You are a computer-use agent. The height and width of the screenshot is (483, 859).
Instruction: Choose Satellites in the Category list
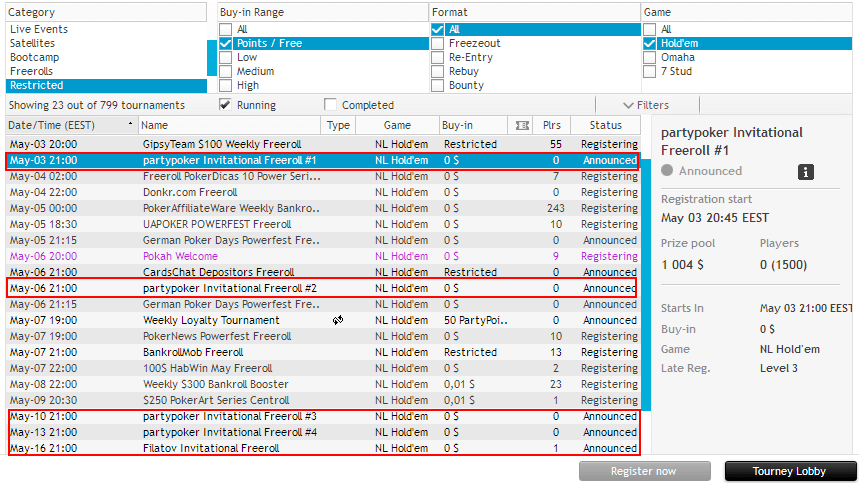pyautogui.click(x=33, y=44)
